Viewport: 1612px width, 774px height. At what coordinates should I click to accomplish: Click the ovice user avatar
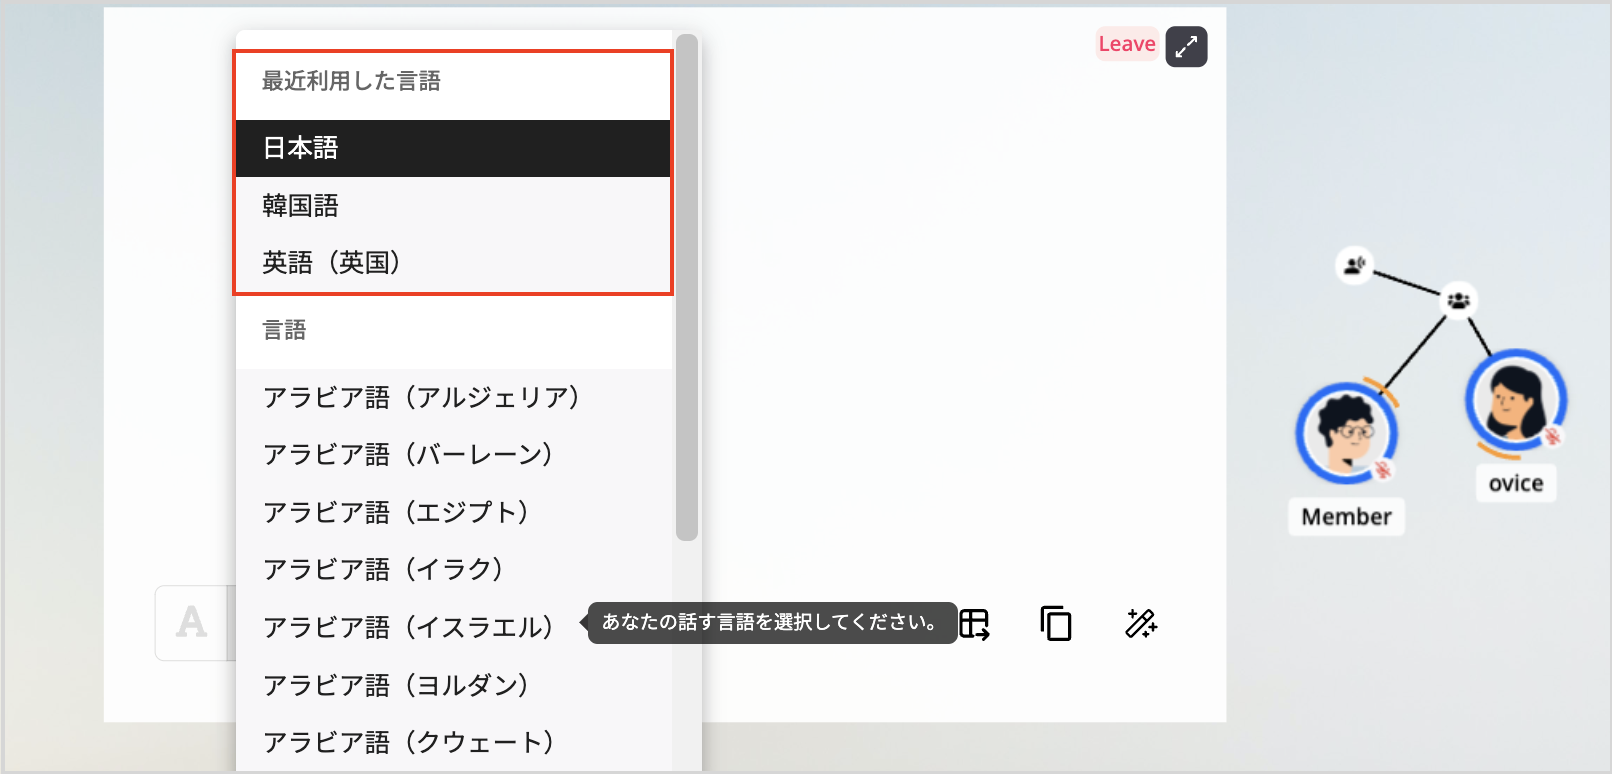click(1516, 400)
